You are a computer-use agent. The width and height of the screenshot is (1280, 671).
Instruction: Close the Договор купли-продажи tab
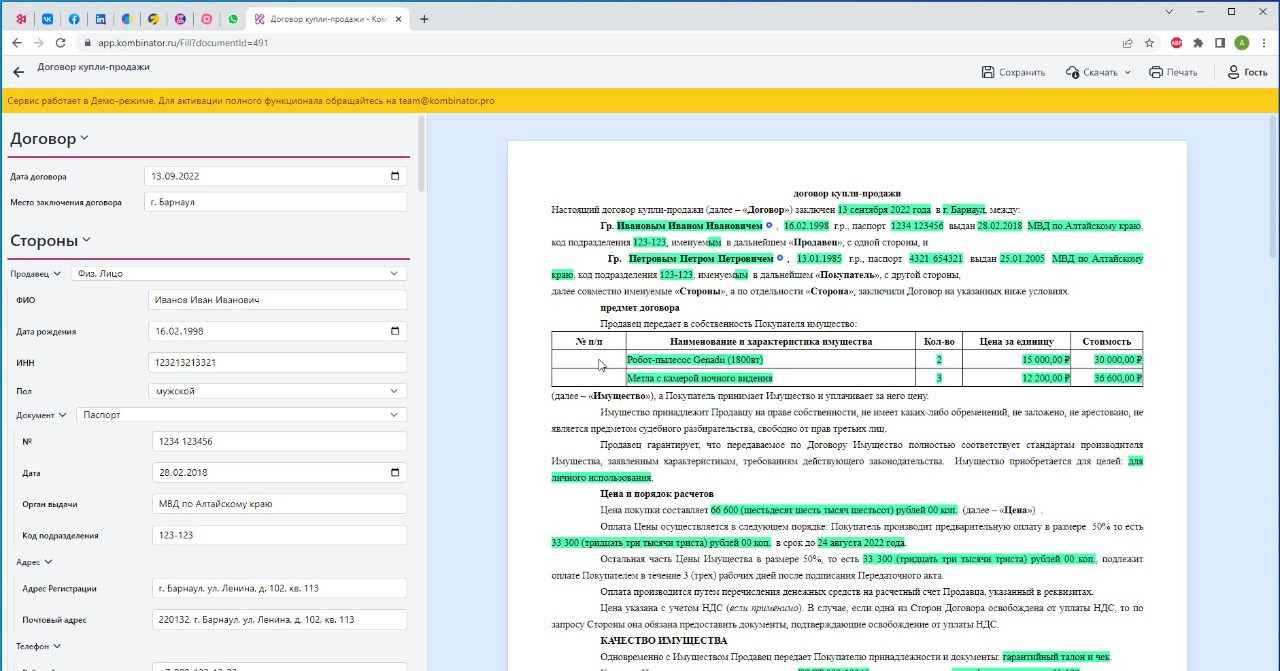pos(398,19)
